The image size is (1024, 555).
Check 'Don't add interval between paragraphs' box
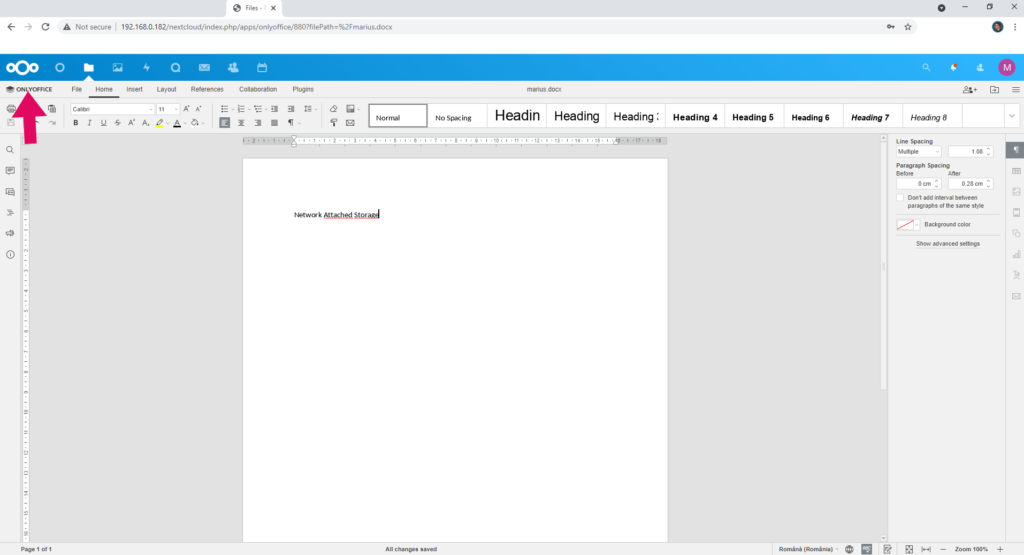[x=900, y=198]
